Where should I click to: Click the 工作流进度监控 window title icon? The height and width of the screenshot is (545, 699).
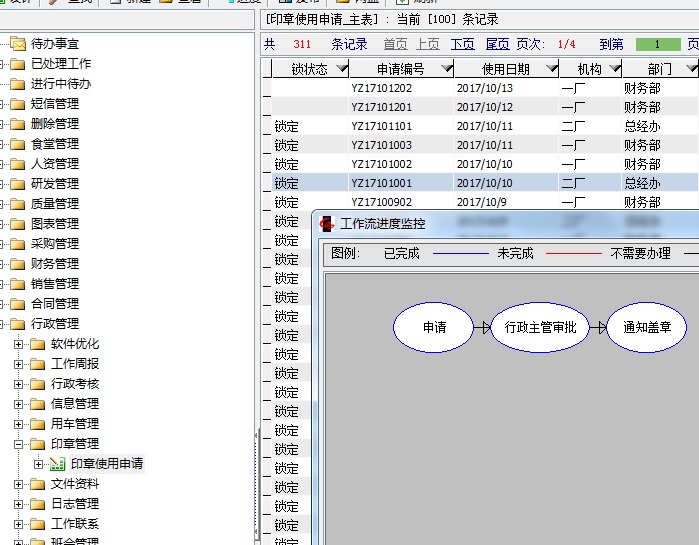[327, 223]
